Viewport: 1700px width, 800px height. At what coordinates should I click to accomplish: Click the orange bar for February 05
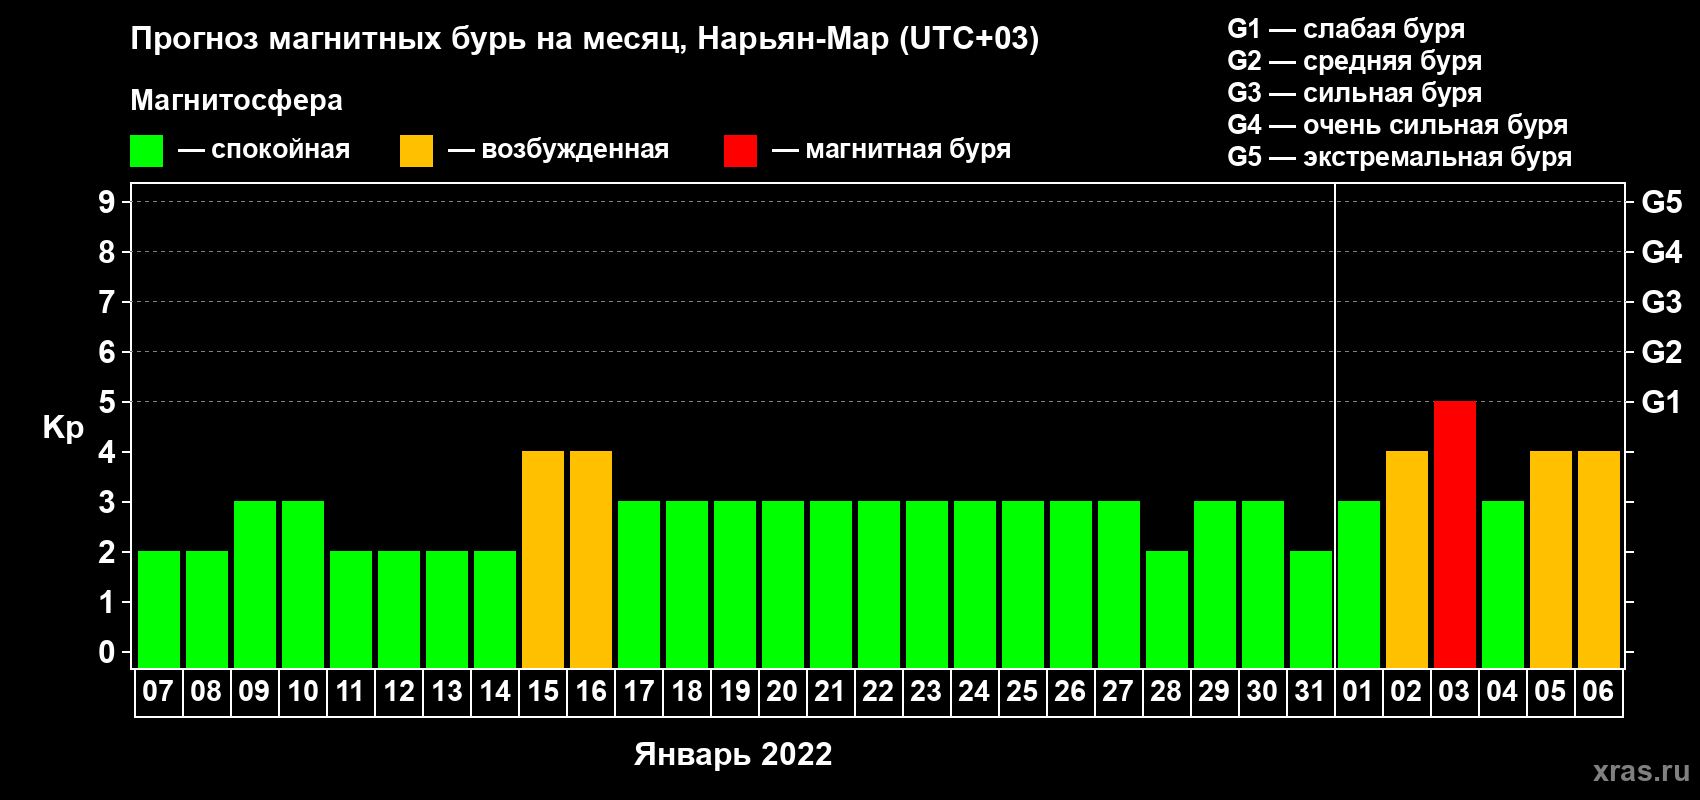[1550, 559]
